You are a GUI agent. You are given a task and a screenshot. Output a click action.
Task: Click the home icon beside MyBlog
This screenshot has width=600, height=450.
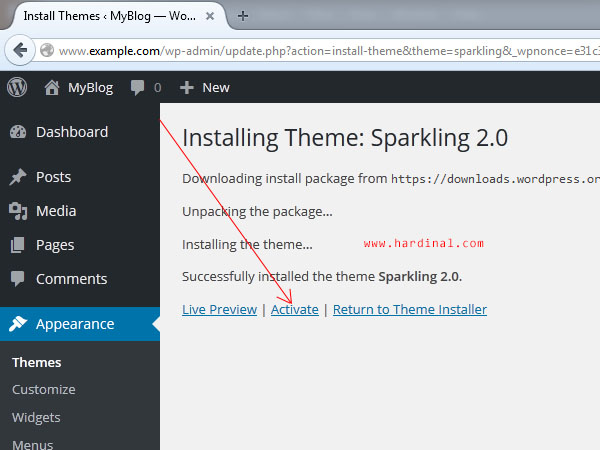(x=52, y=87)
